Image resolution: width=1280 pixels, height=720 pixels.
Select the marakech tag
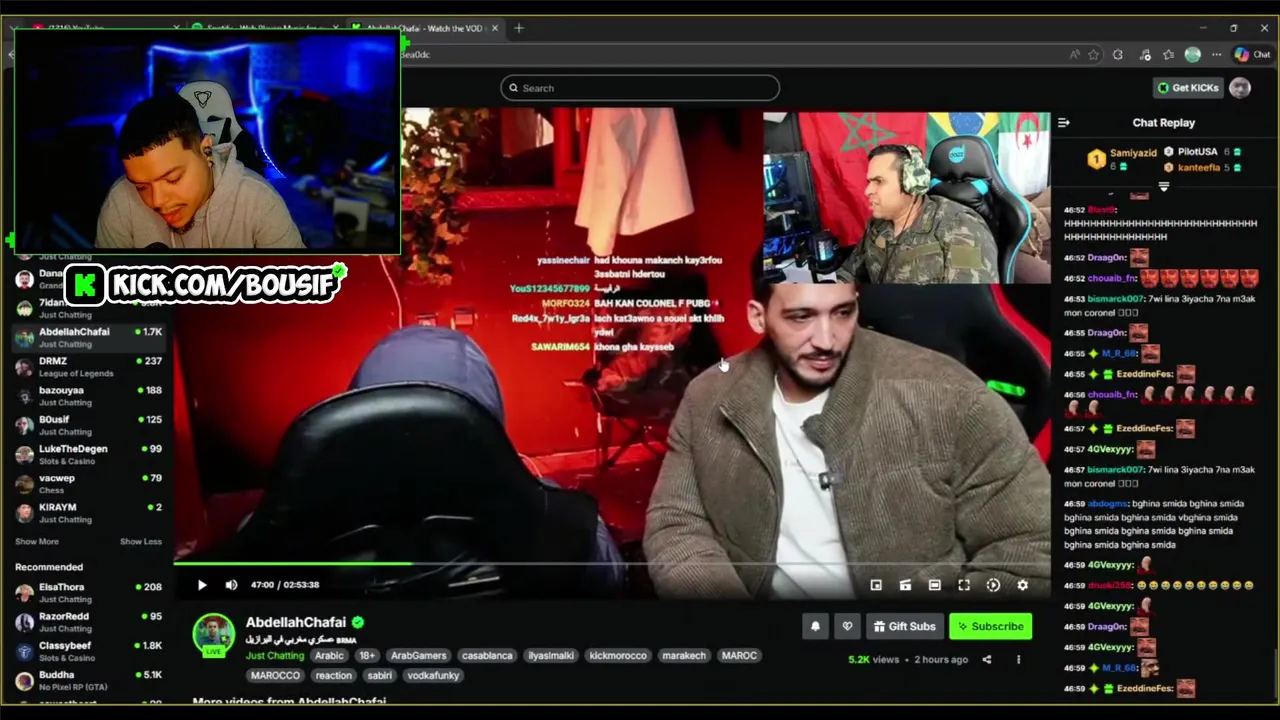click(x=684, y=656)
